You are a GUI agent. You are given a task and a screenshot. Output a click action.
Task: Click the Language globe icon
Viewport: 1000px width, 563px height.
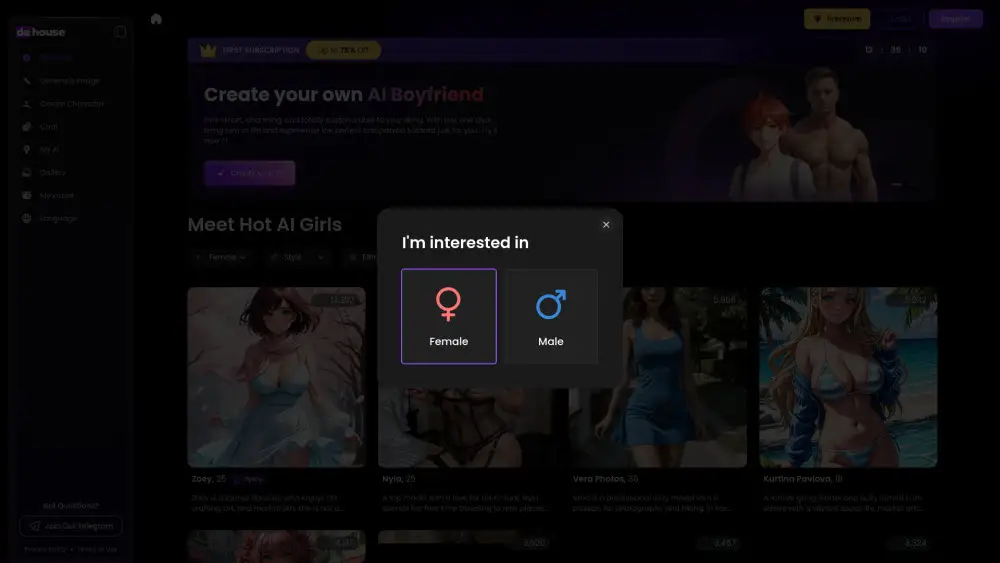pyautogui.click(x=27, y=218)
